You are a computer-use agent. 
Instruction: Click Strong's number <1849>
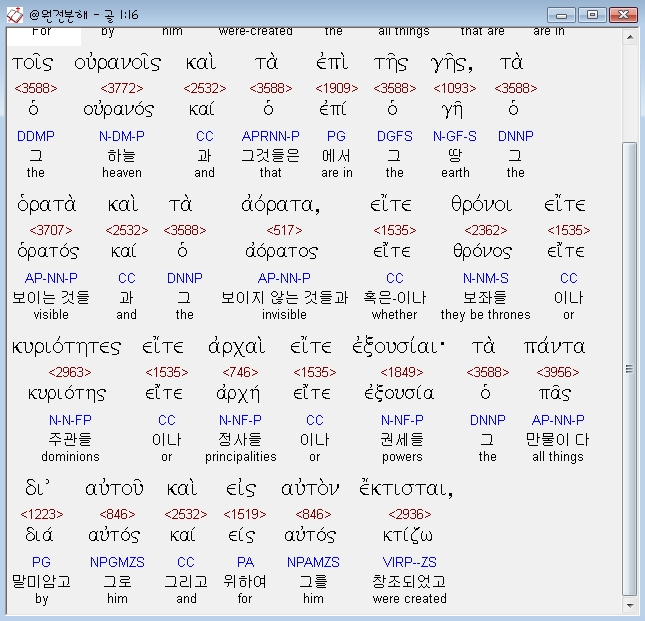coord(401,372)
